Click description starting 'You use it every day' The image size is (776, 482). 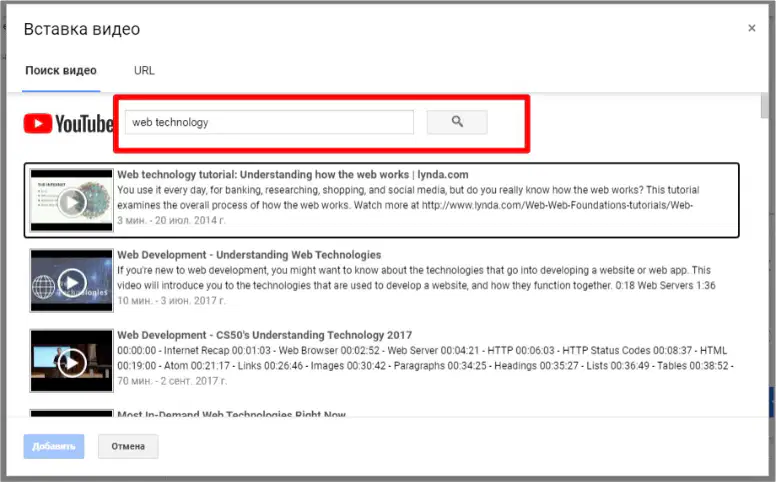pos(408,197)
